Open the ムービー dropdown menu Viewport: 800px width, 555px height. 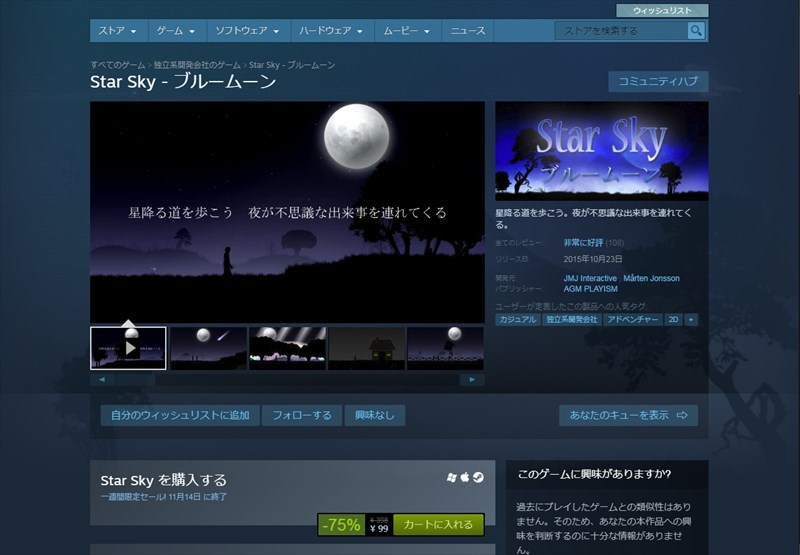[407, 31]
